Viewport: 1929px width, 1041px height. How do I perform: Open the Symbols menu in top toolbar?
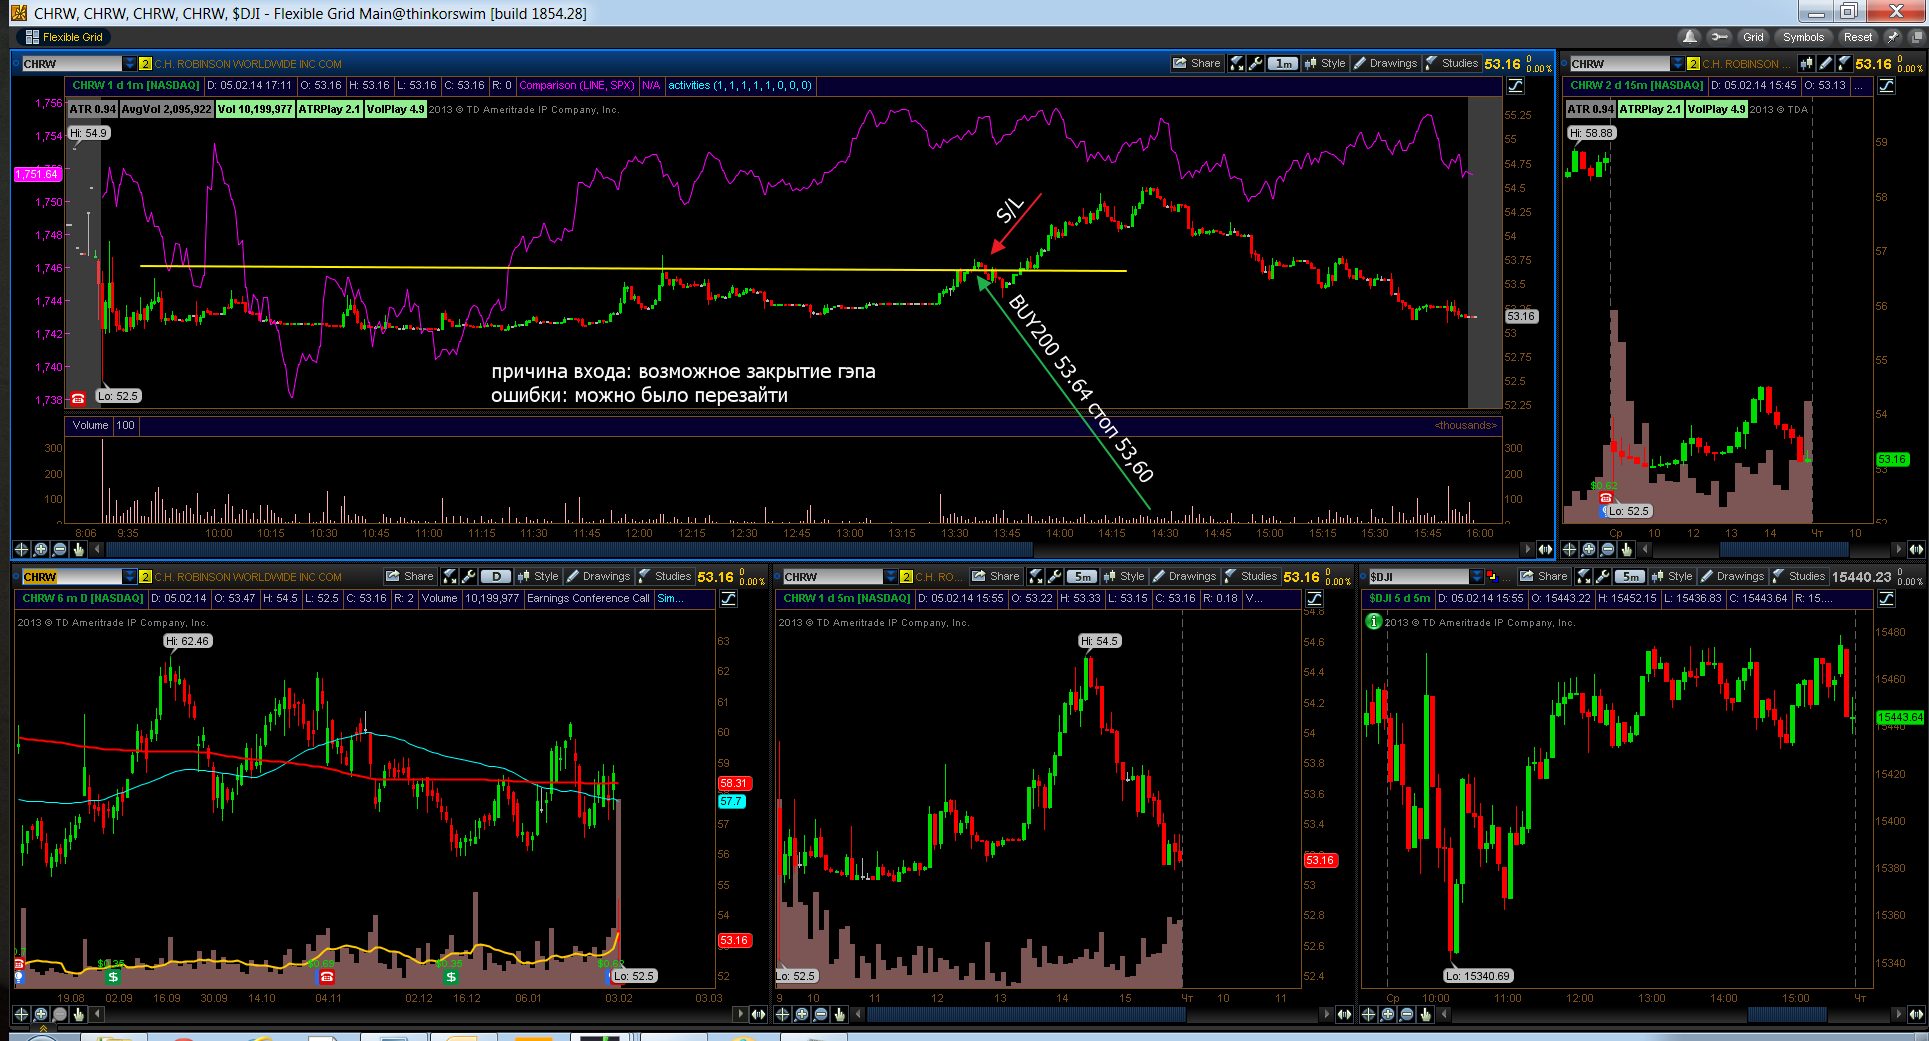coord(1803,37)
